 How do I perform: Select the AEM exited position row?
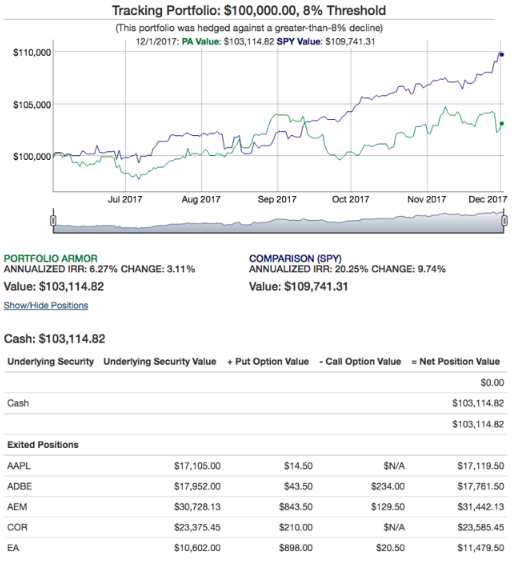(x=256, y=507)
